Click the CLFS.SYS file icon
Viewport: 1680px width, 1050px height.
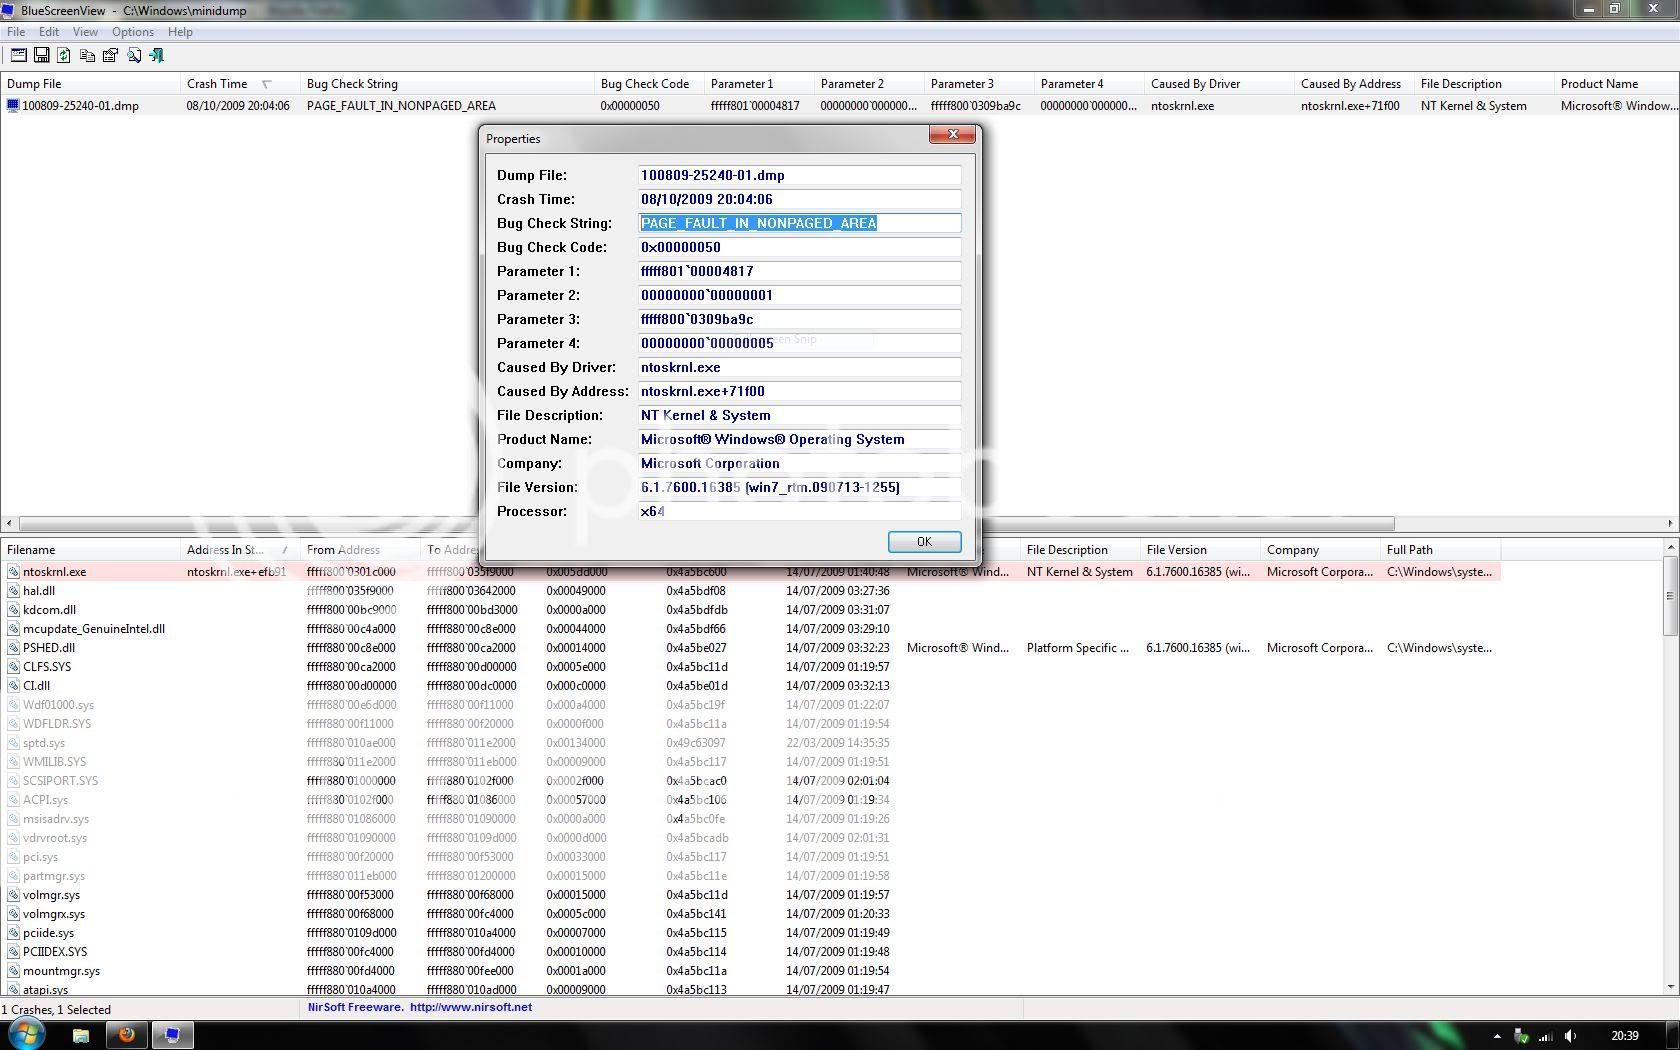coord(14,667)
